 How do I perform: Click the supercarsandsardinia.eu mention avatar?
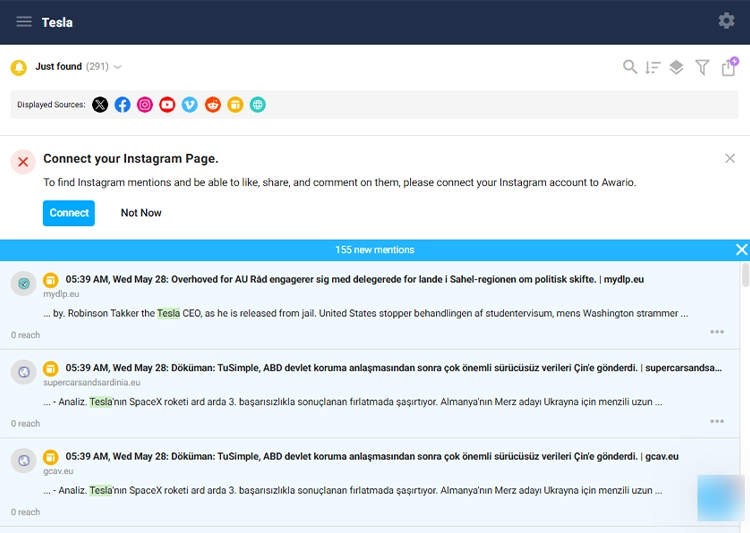pyautogui.click(x=23, y=372)
